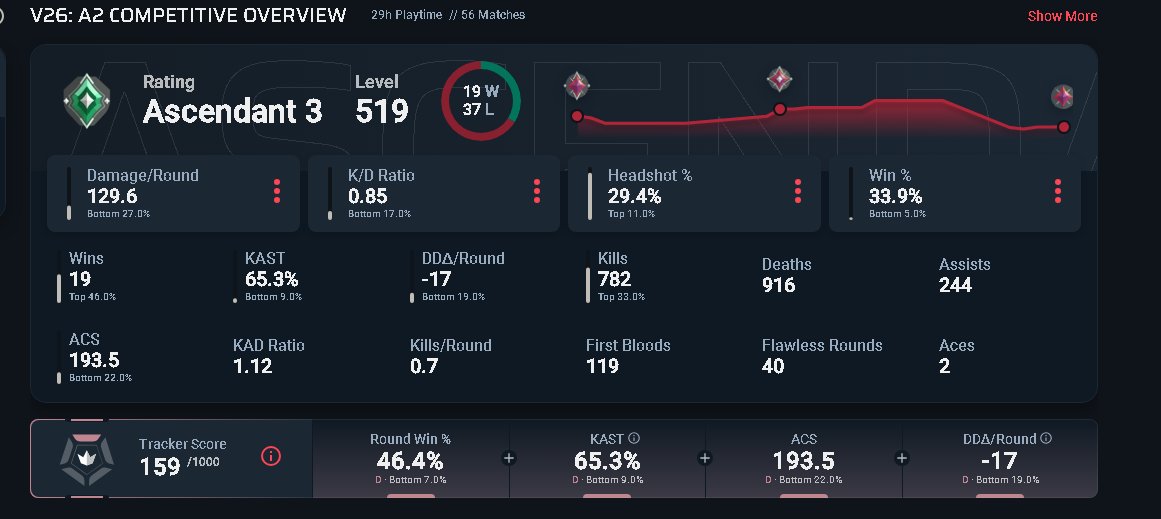
Task: Click the Tracker Score crown emblem
Action: pyautogui.click(x=87, y=458)
